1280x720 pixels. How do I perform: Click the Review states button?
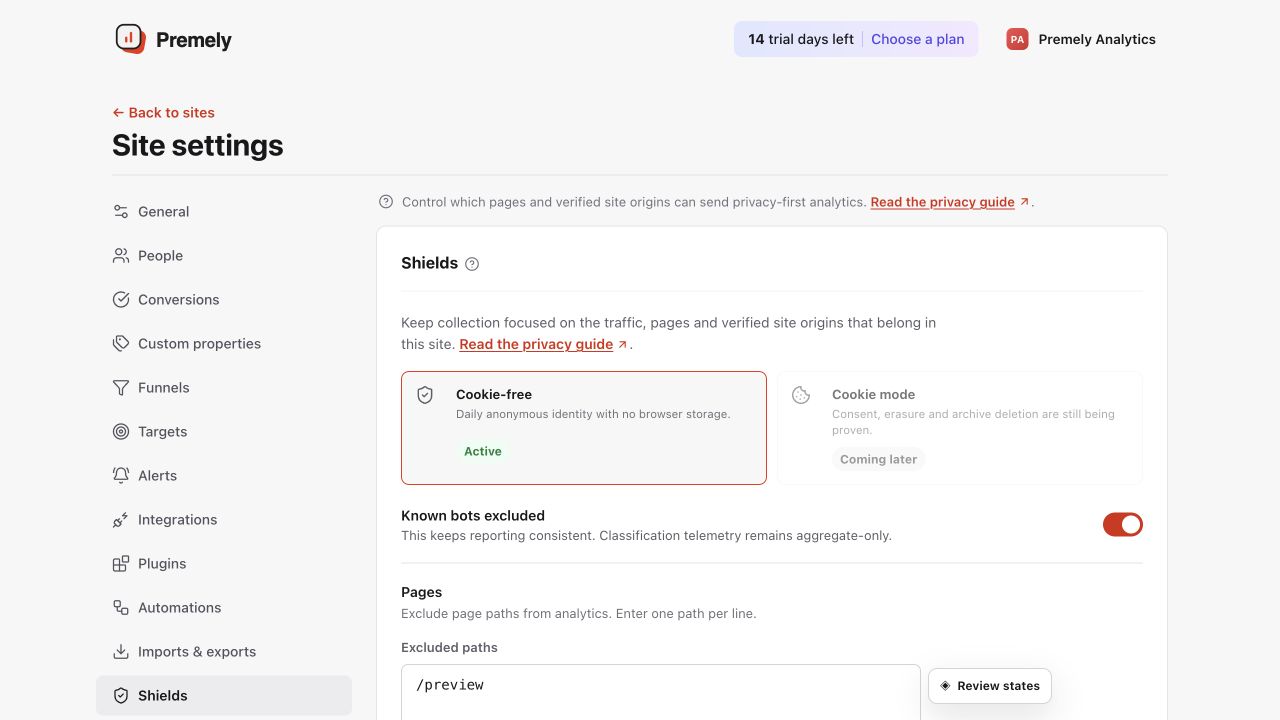pyautogui.click(x=990, y=686)
